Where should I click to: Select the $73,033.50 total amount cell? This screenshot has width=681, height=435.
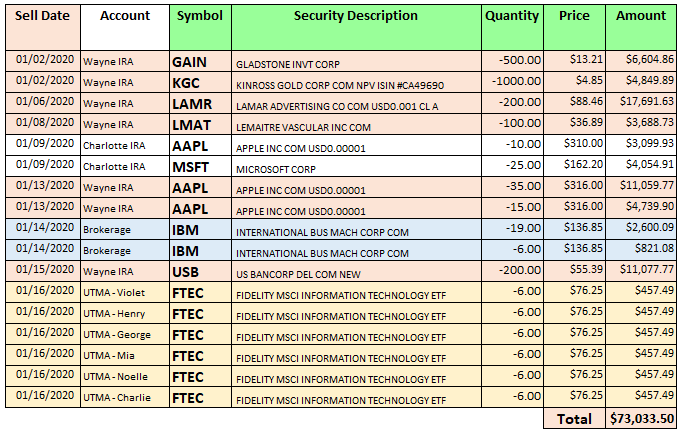[x=640, y=419]
